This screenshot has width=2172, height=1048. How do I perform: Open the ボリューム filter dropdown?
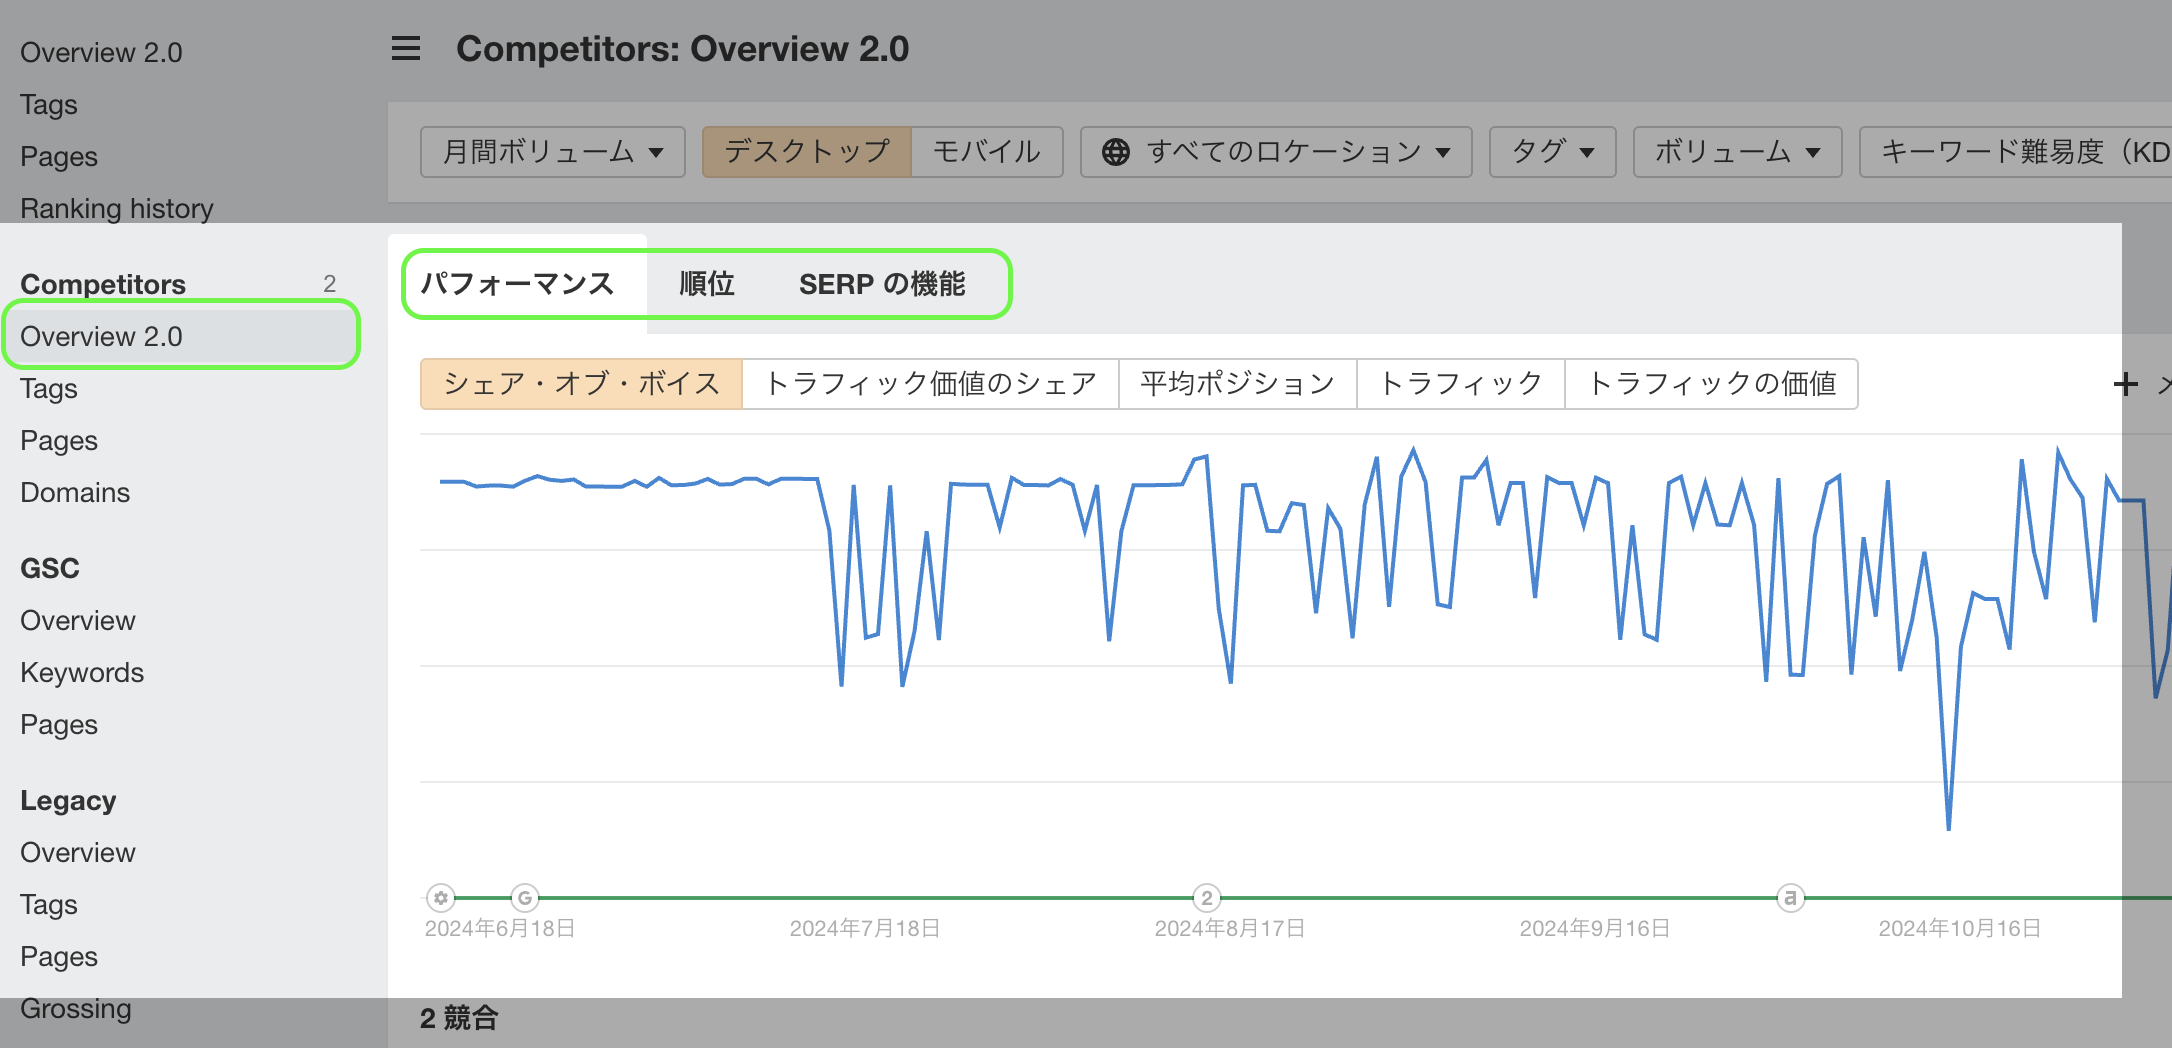point(1737,152)
